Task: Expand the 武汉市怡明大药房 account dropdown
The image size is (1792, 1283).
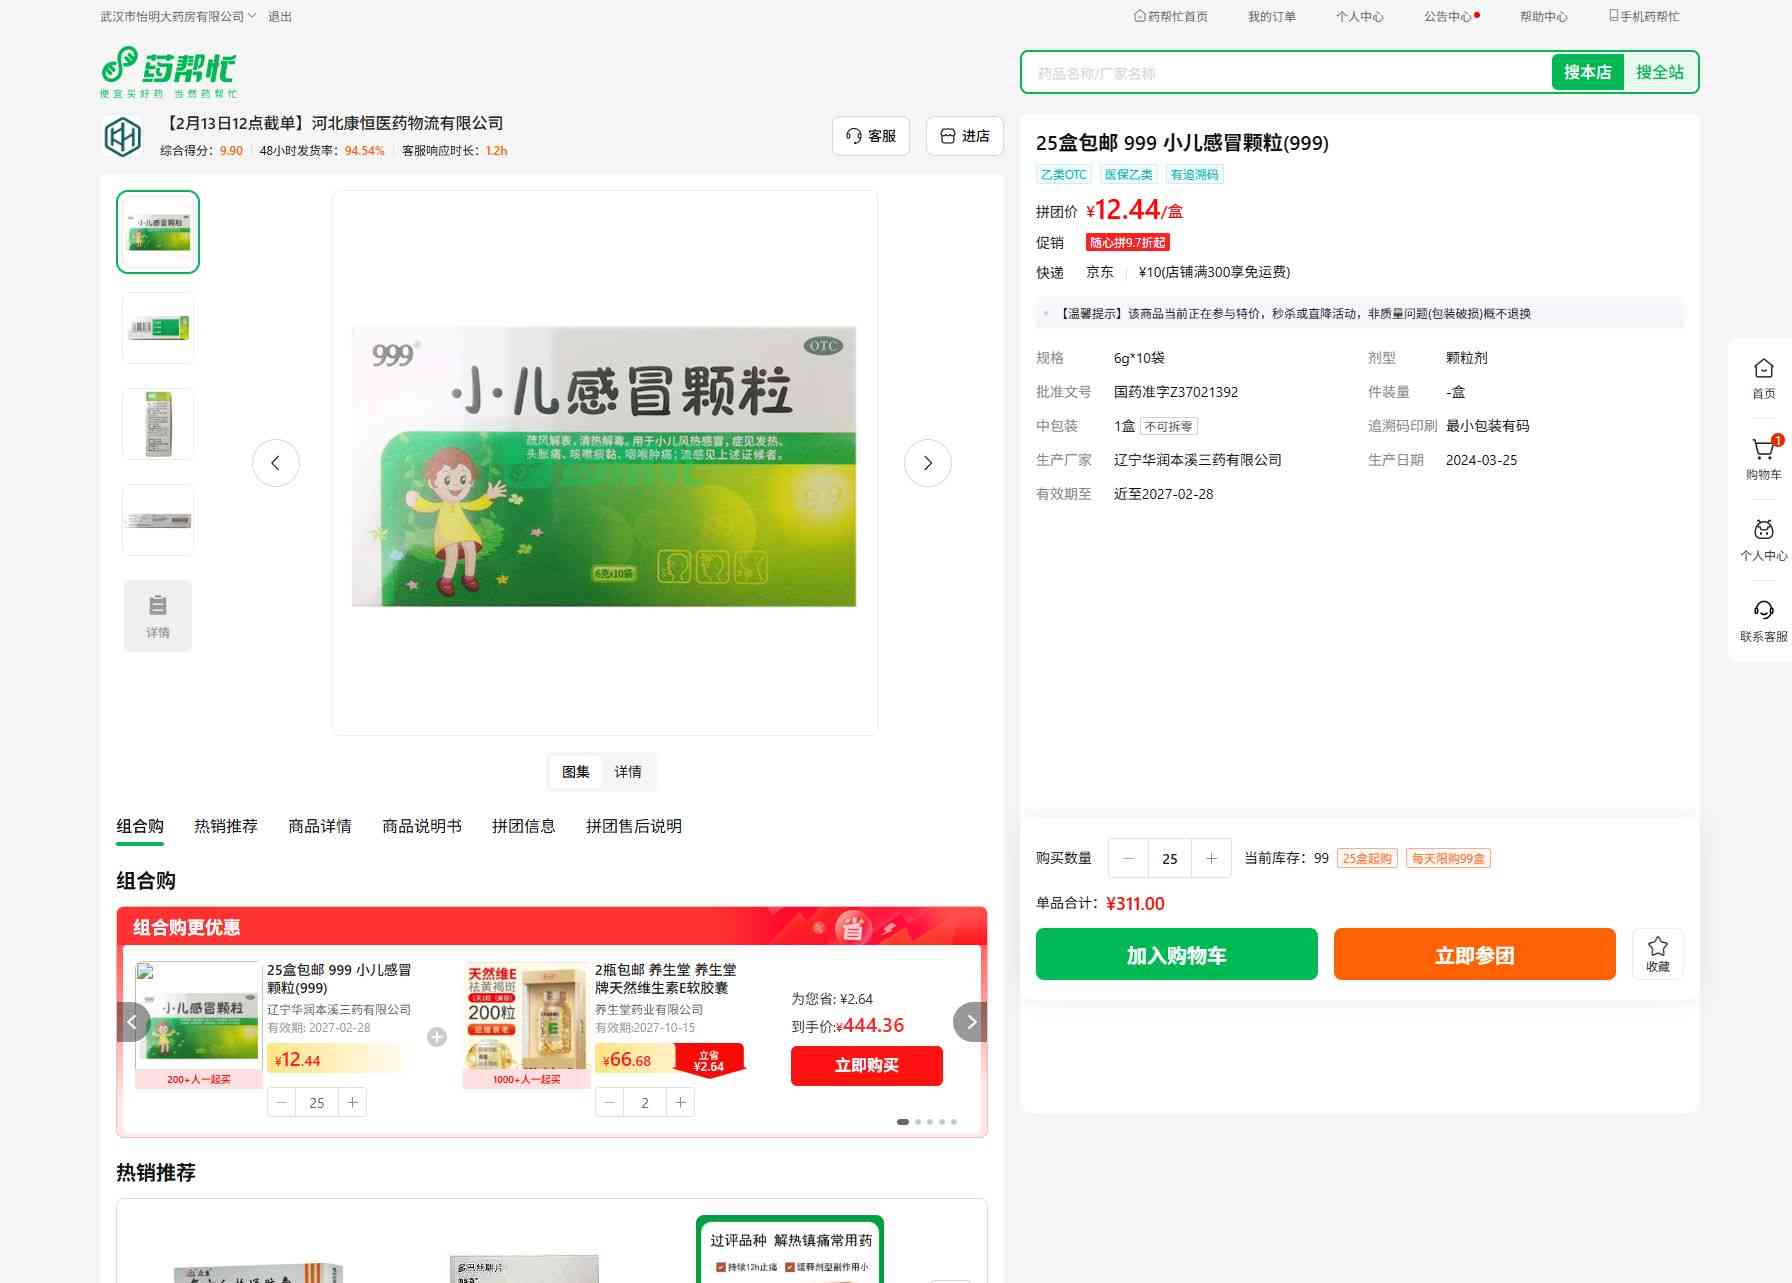Action: (178, 16)
